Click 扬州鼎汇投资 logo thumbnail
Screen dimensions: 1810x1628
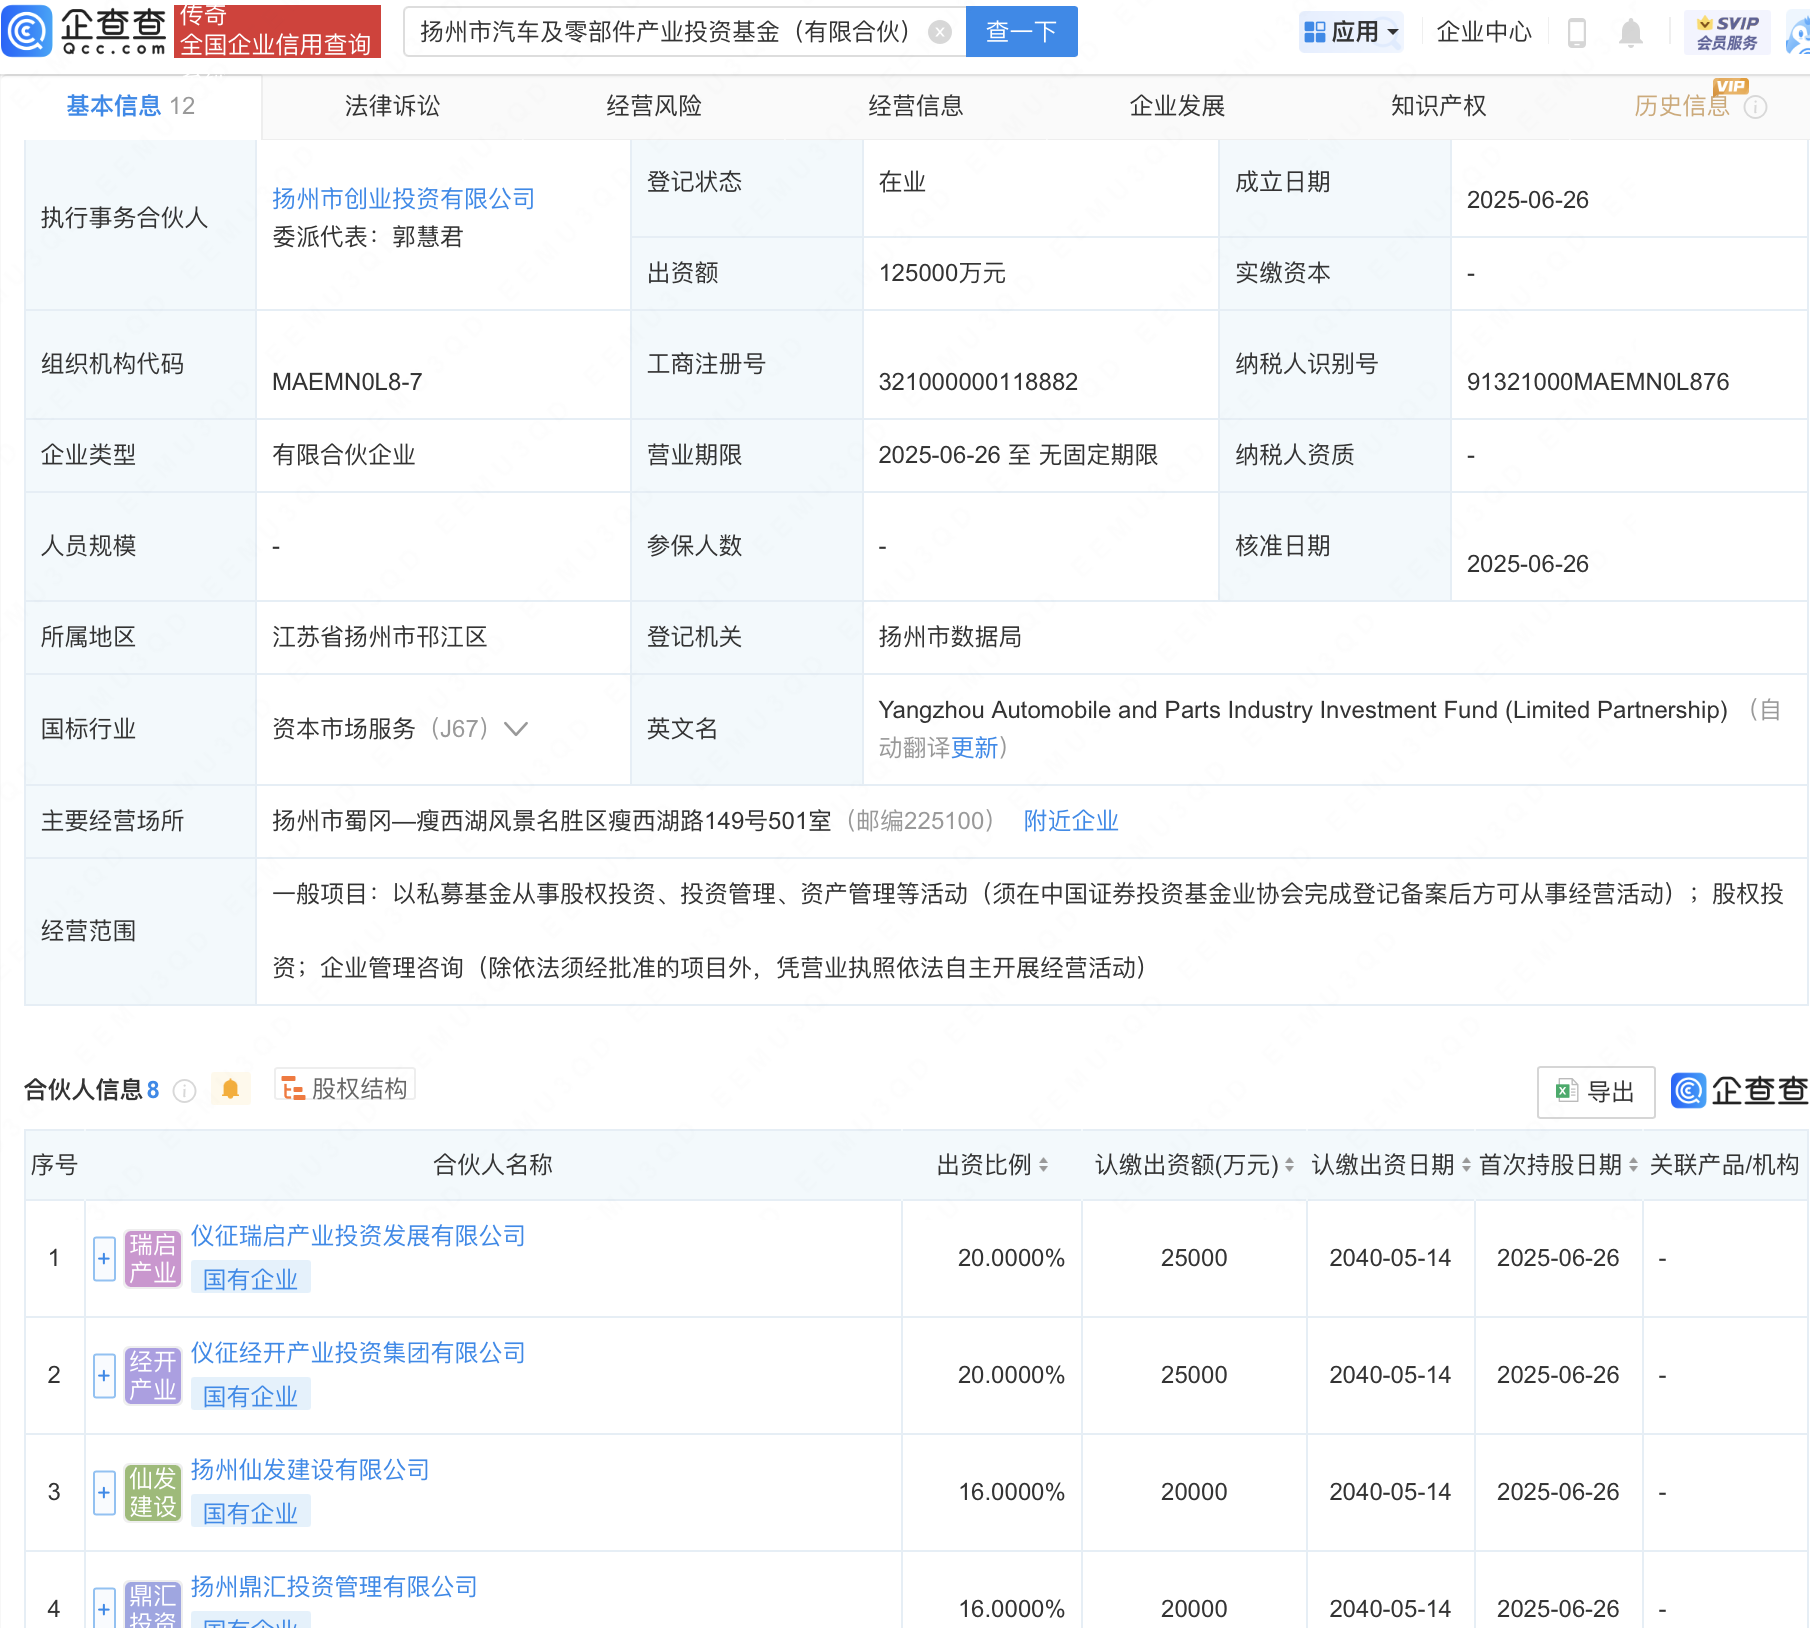153,1604
